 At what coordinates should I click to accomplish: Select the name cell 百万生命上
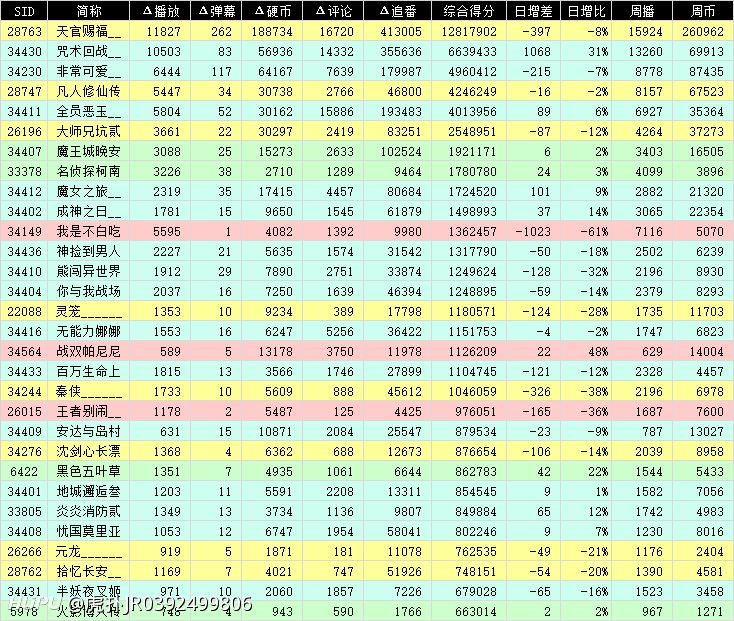click(88, 372)
